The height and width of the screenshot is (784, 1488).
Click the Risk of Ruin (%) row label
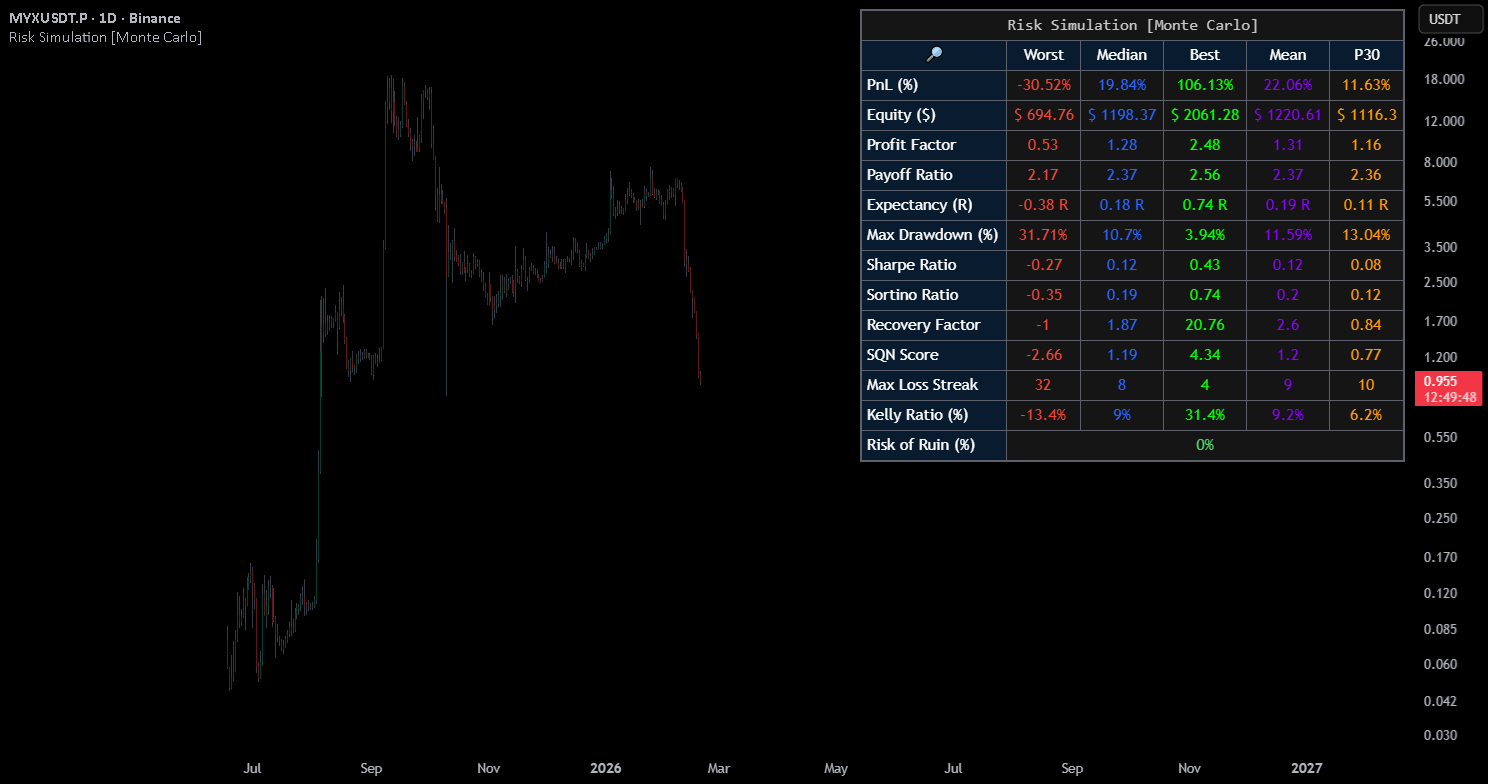920,445
